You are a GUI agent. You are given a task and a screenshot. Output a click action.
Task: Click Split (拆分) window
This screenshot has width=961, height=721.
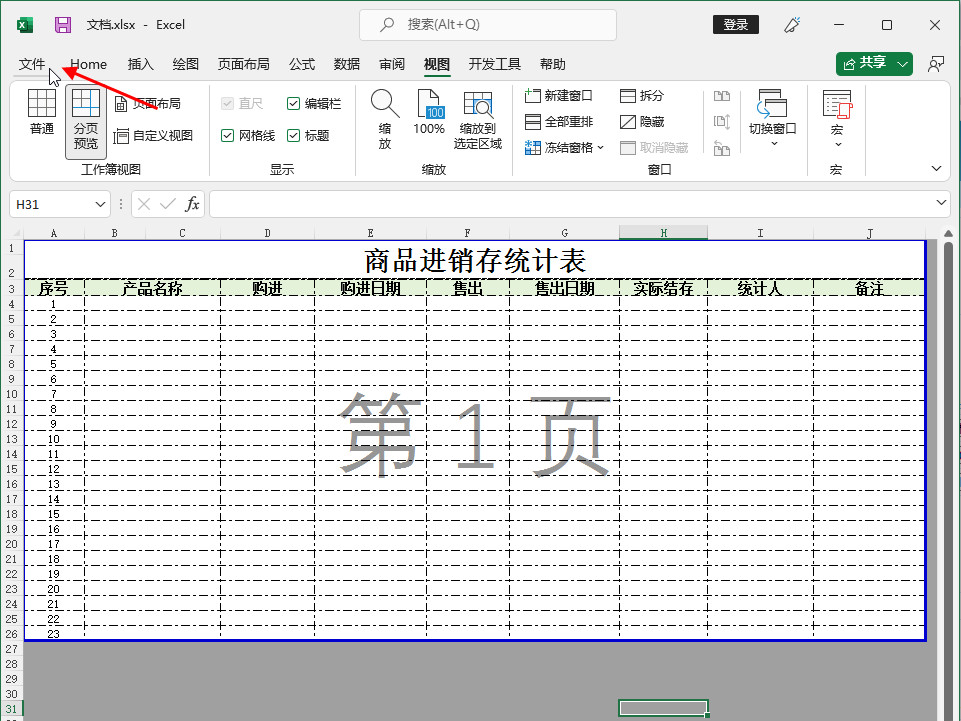[x=642, y=96]
